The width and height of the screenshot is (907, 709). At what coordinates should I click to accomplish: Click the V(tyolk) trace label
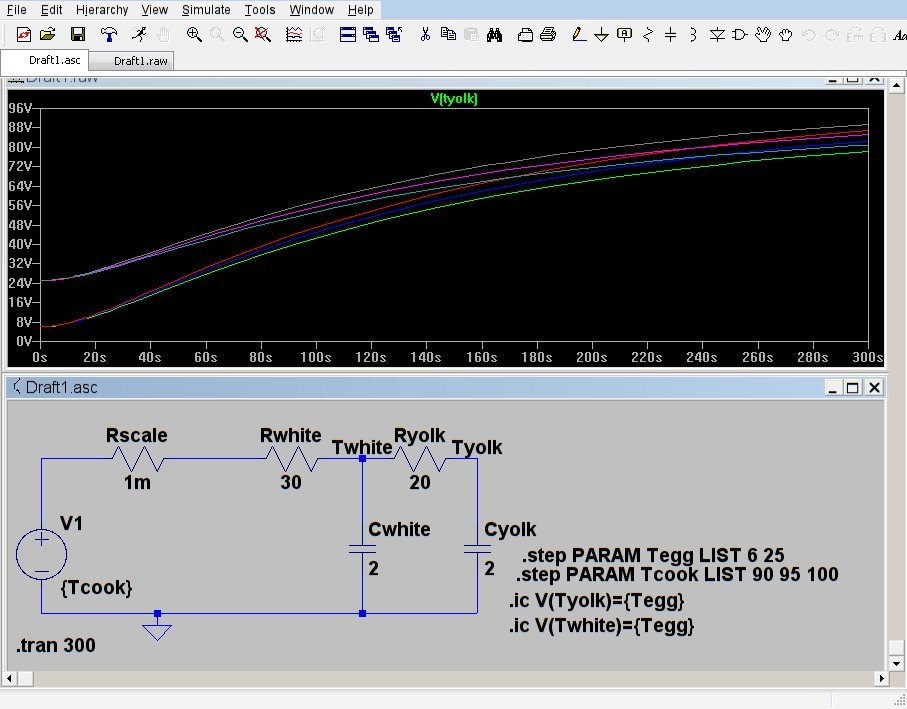click(453, 98)
